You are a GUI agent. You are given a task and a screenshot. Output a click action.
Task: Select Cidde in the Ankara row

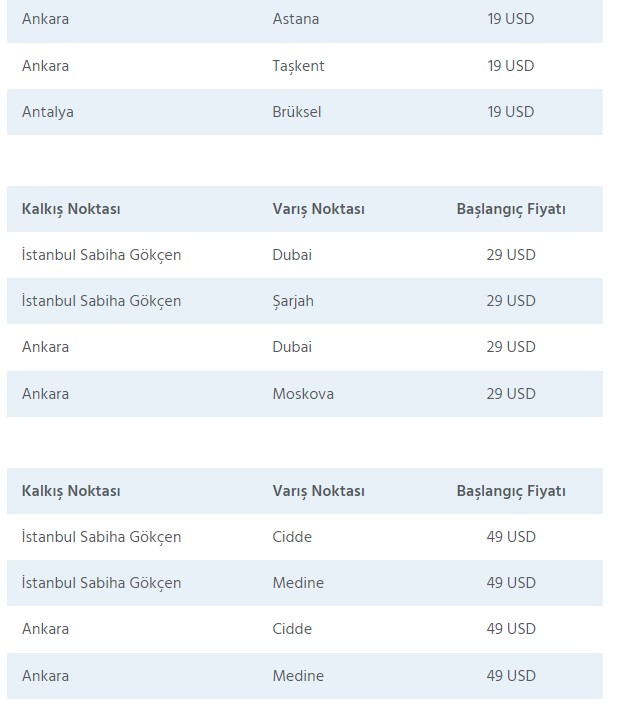292,629
